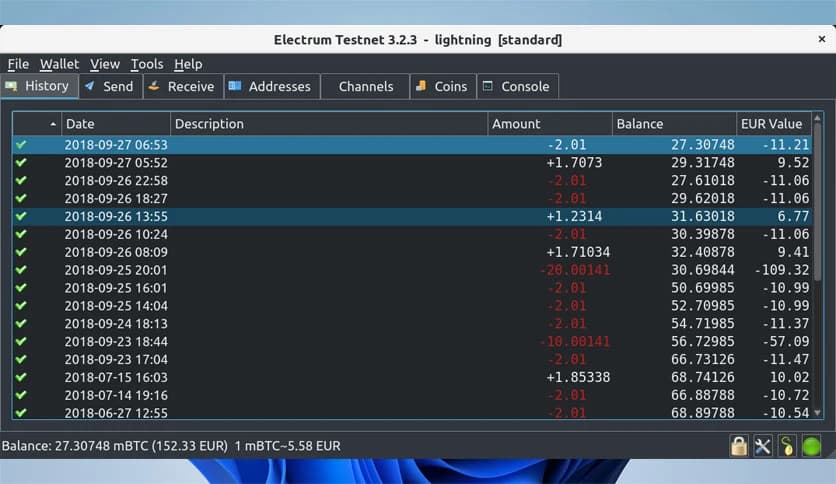Select the +1.85338 amount cell

[x=578, y=377]
